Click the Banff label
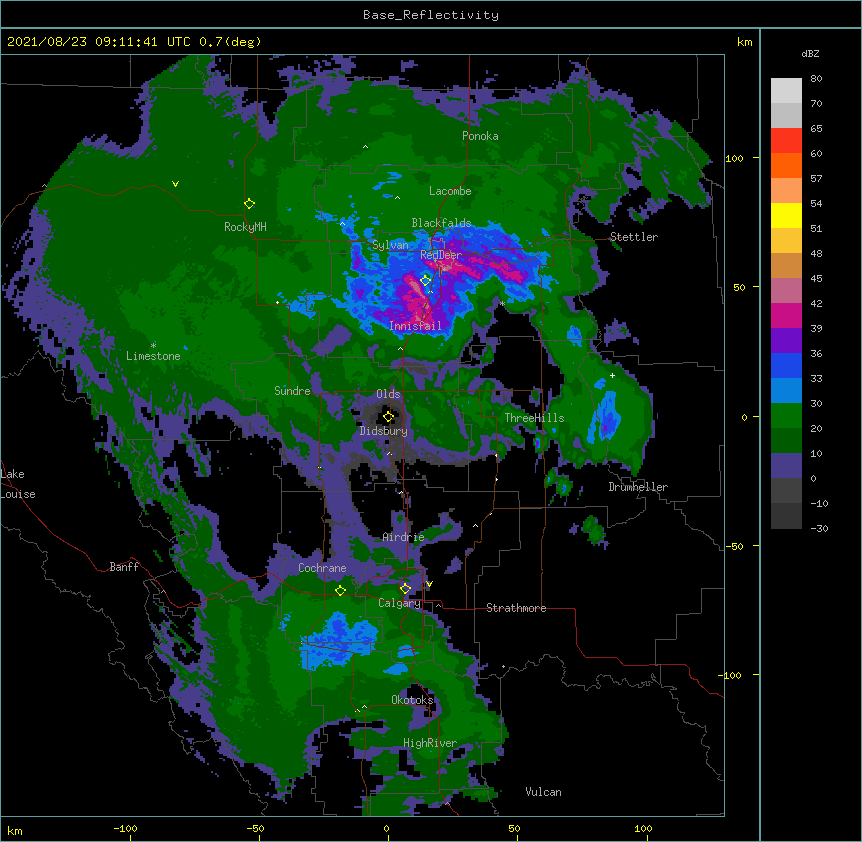The image size is (862, 842). 124,567
